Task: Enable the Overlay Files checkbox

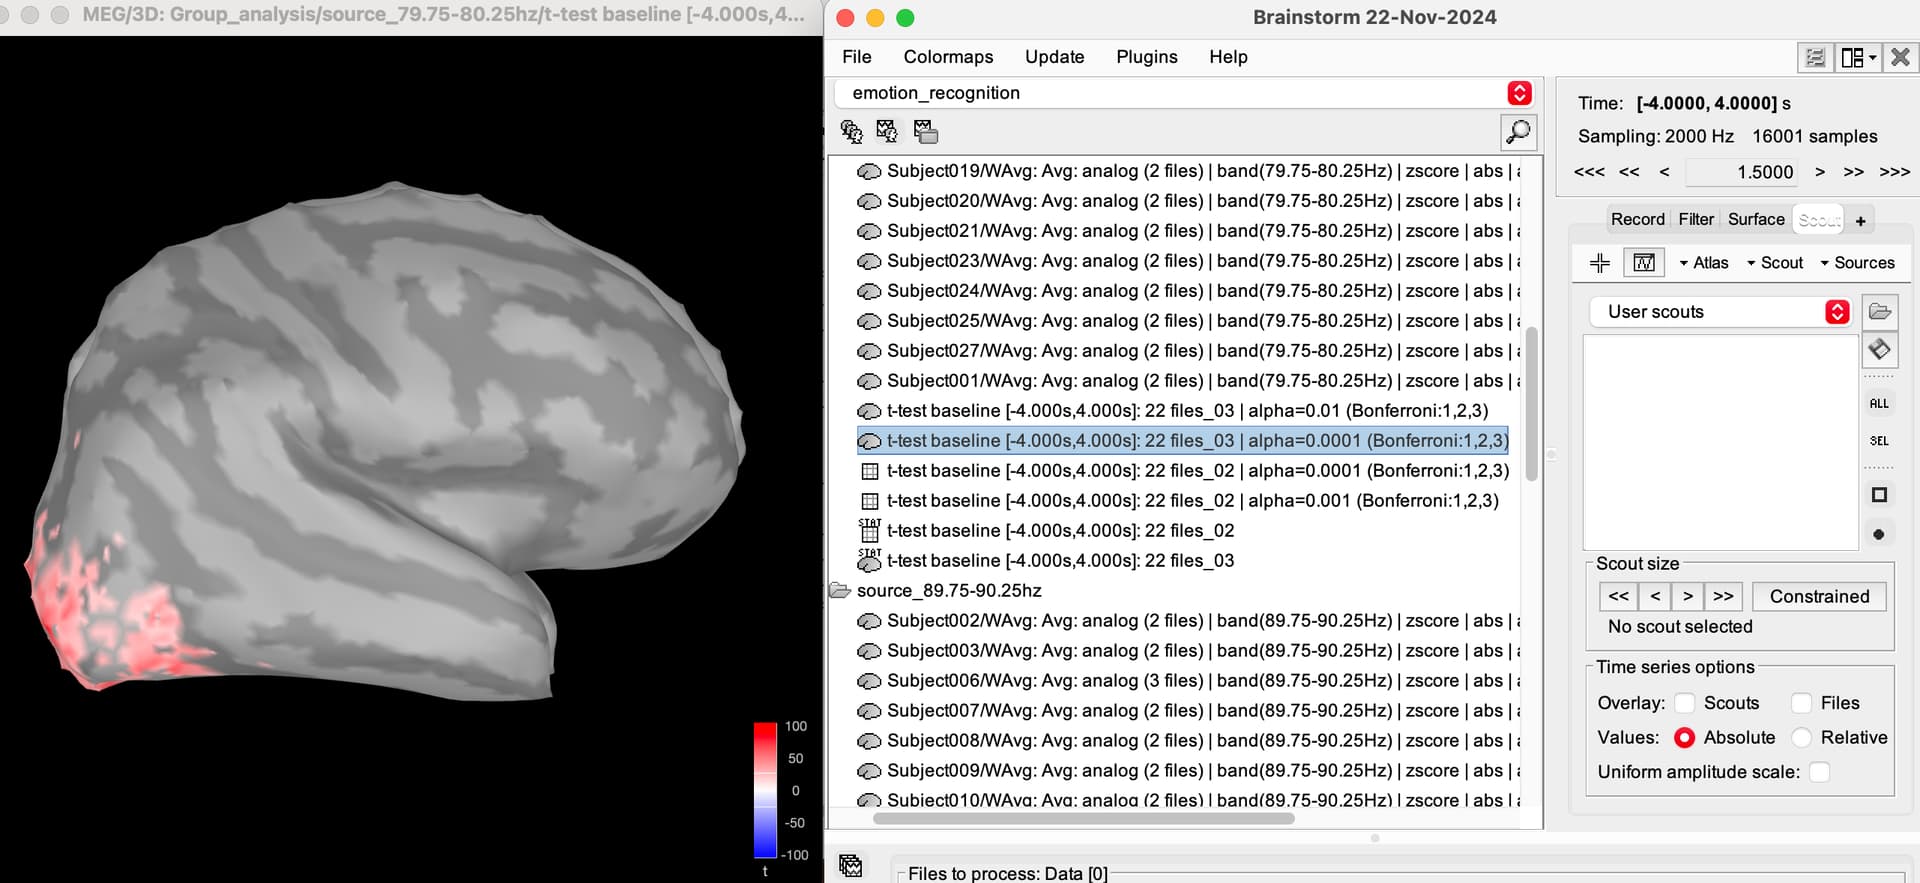Action: click(x=1802, y=703)
